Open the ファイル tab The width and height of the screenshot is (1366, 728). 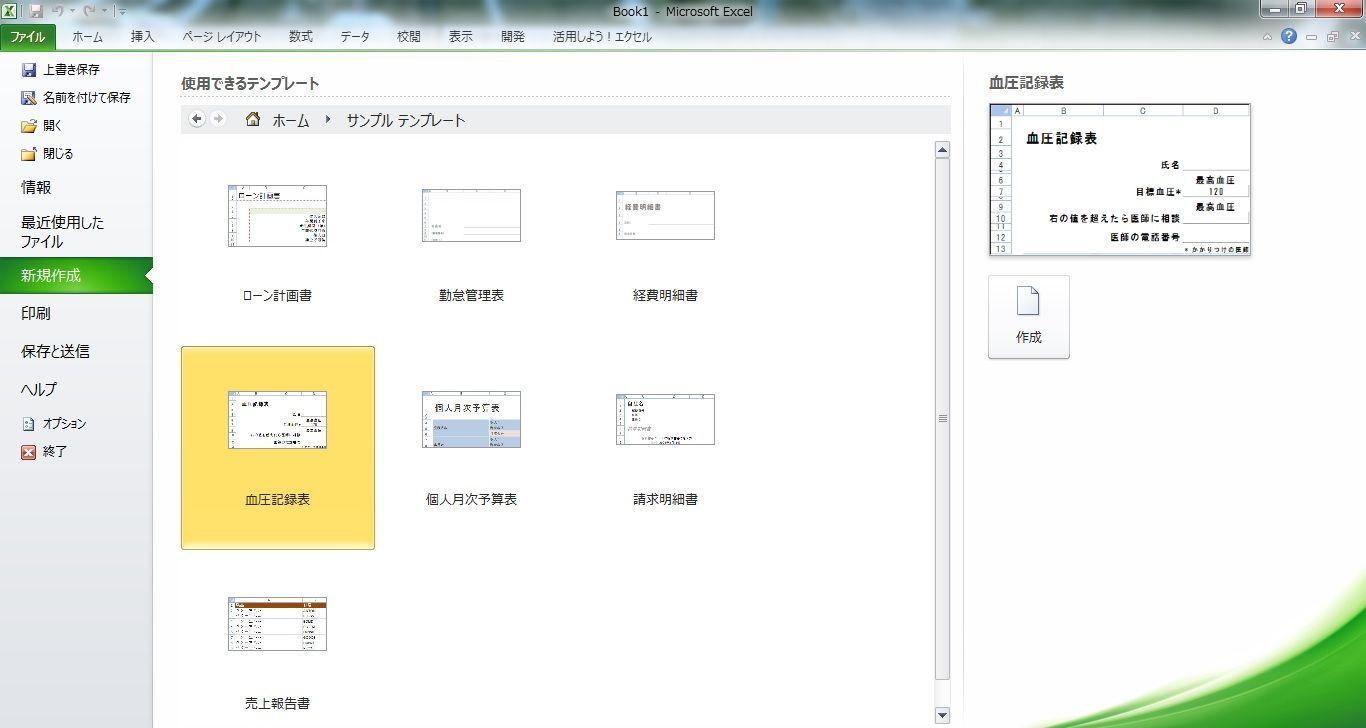(x=28, y=37)
